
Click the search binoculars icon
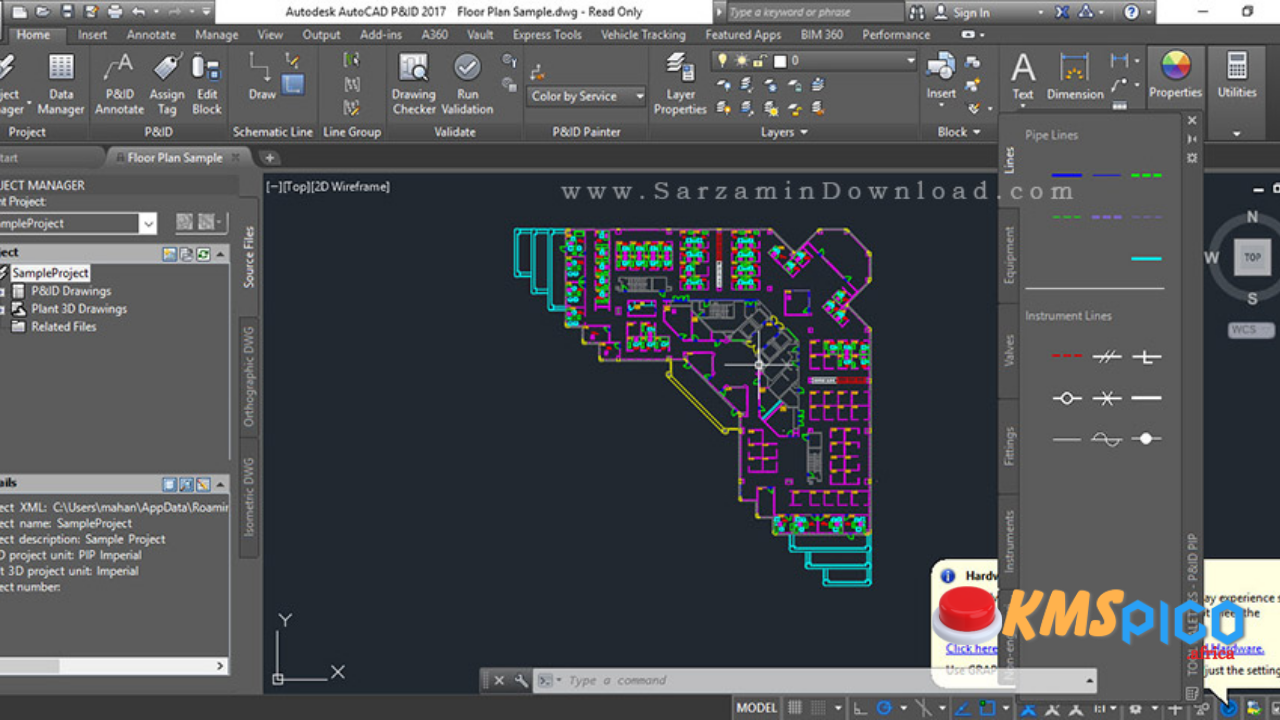pyautogui.click(x=918, y=12)
